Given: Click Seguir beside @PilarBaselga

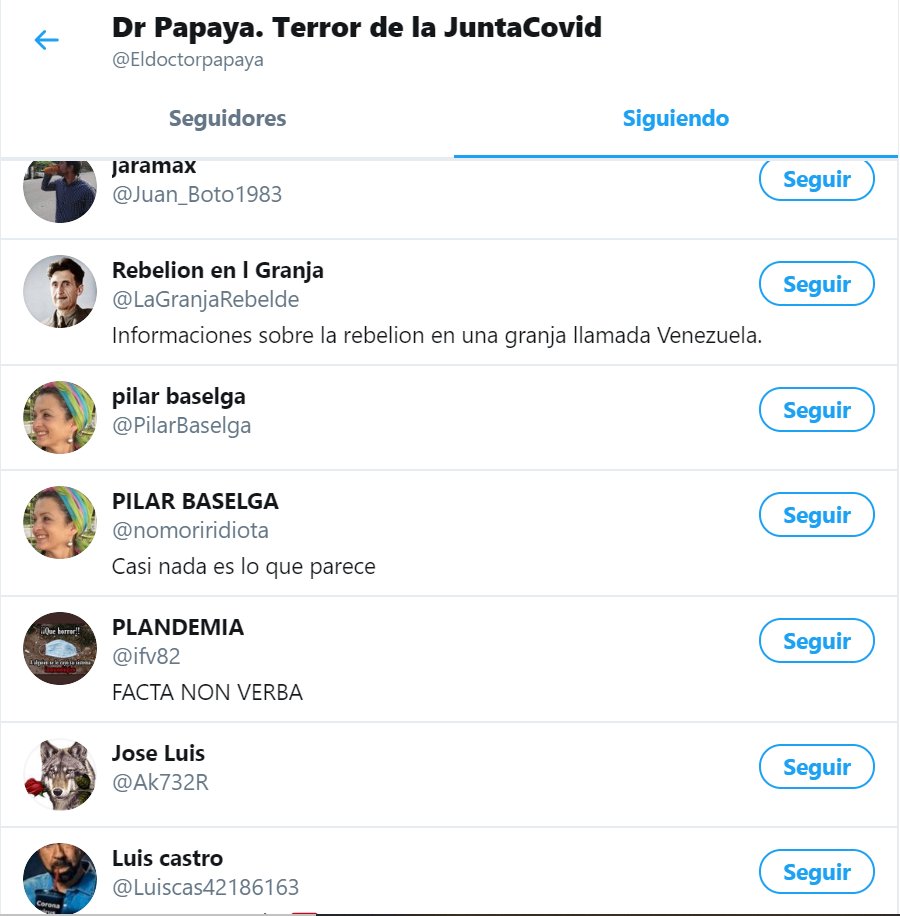Looking at the screenshot, I should [816, 410].
